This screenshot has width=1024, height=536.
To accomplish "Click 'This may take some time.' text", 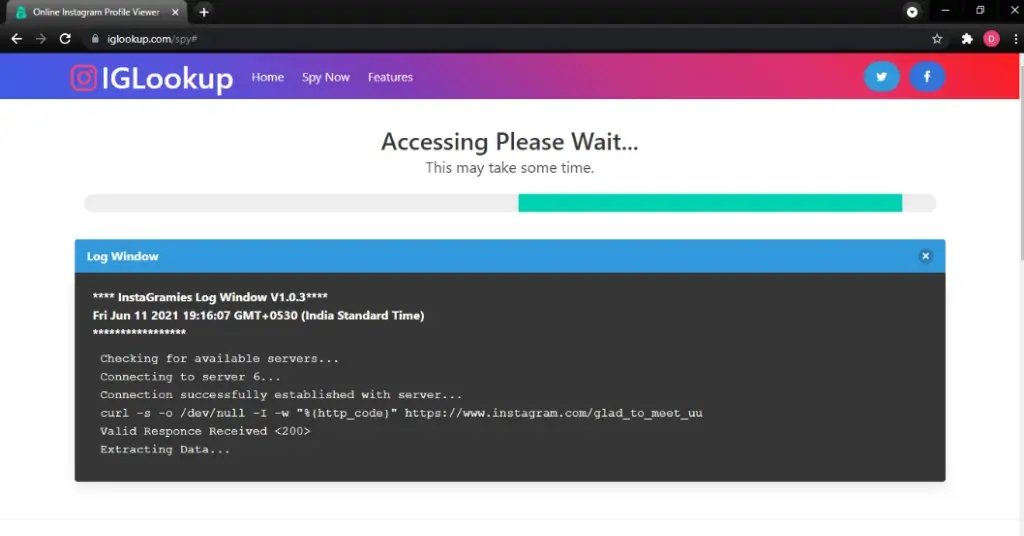I will tap(510, 168).
